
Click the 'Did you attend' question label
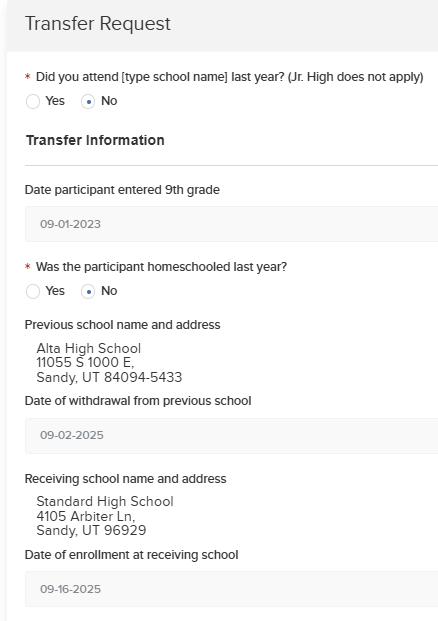pos(230,77)
